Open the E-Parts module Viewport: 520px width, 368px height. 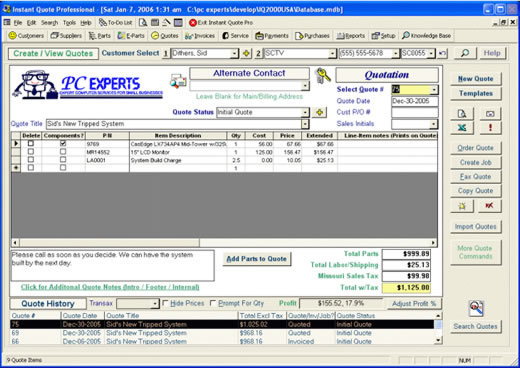[x=131, y=36]
